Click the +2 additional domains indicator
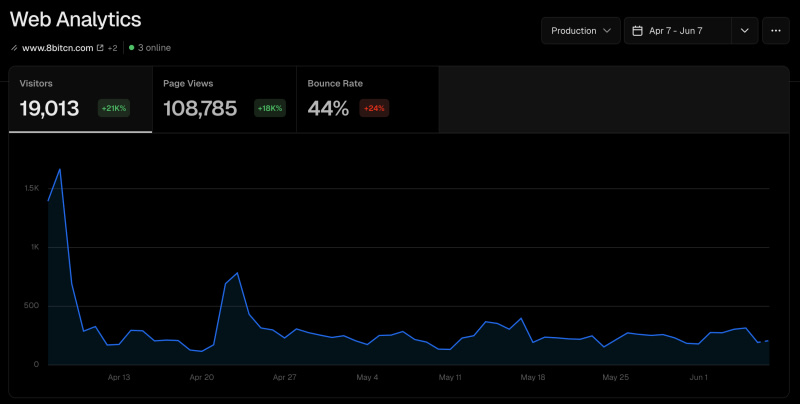This screenshot has width=800, height=404. coord(113,47)
